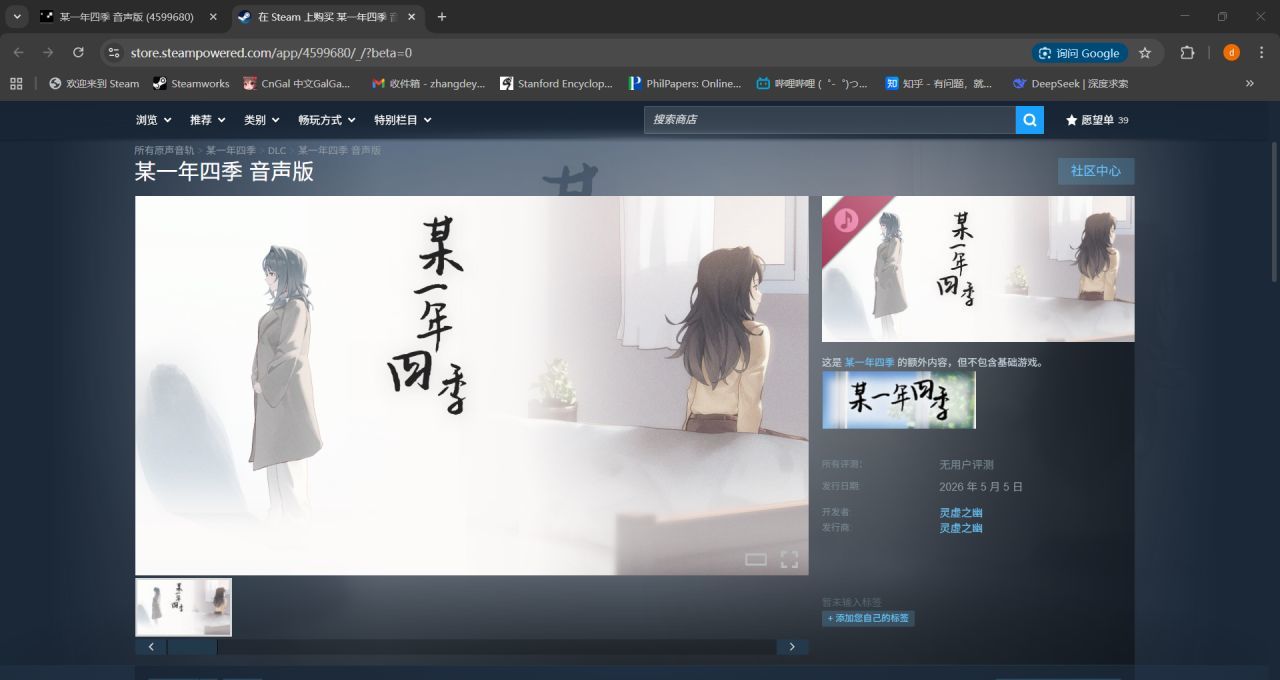Screen dimensions: 1280x680
Task: Expand the 特别栏目 dropdown menu
Action: coord(403,120)
